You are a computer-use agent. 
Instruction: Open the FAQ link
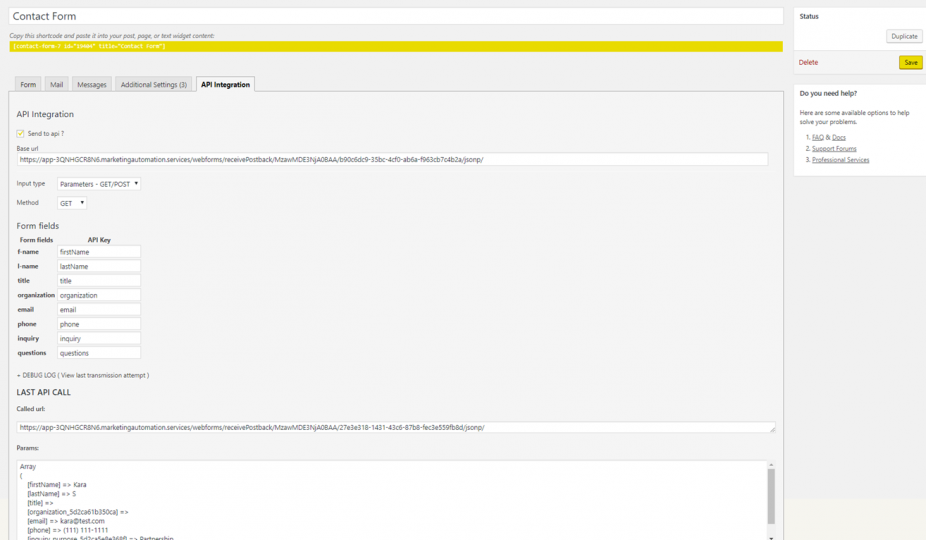[817, 137]
